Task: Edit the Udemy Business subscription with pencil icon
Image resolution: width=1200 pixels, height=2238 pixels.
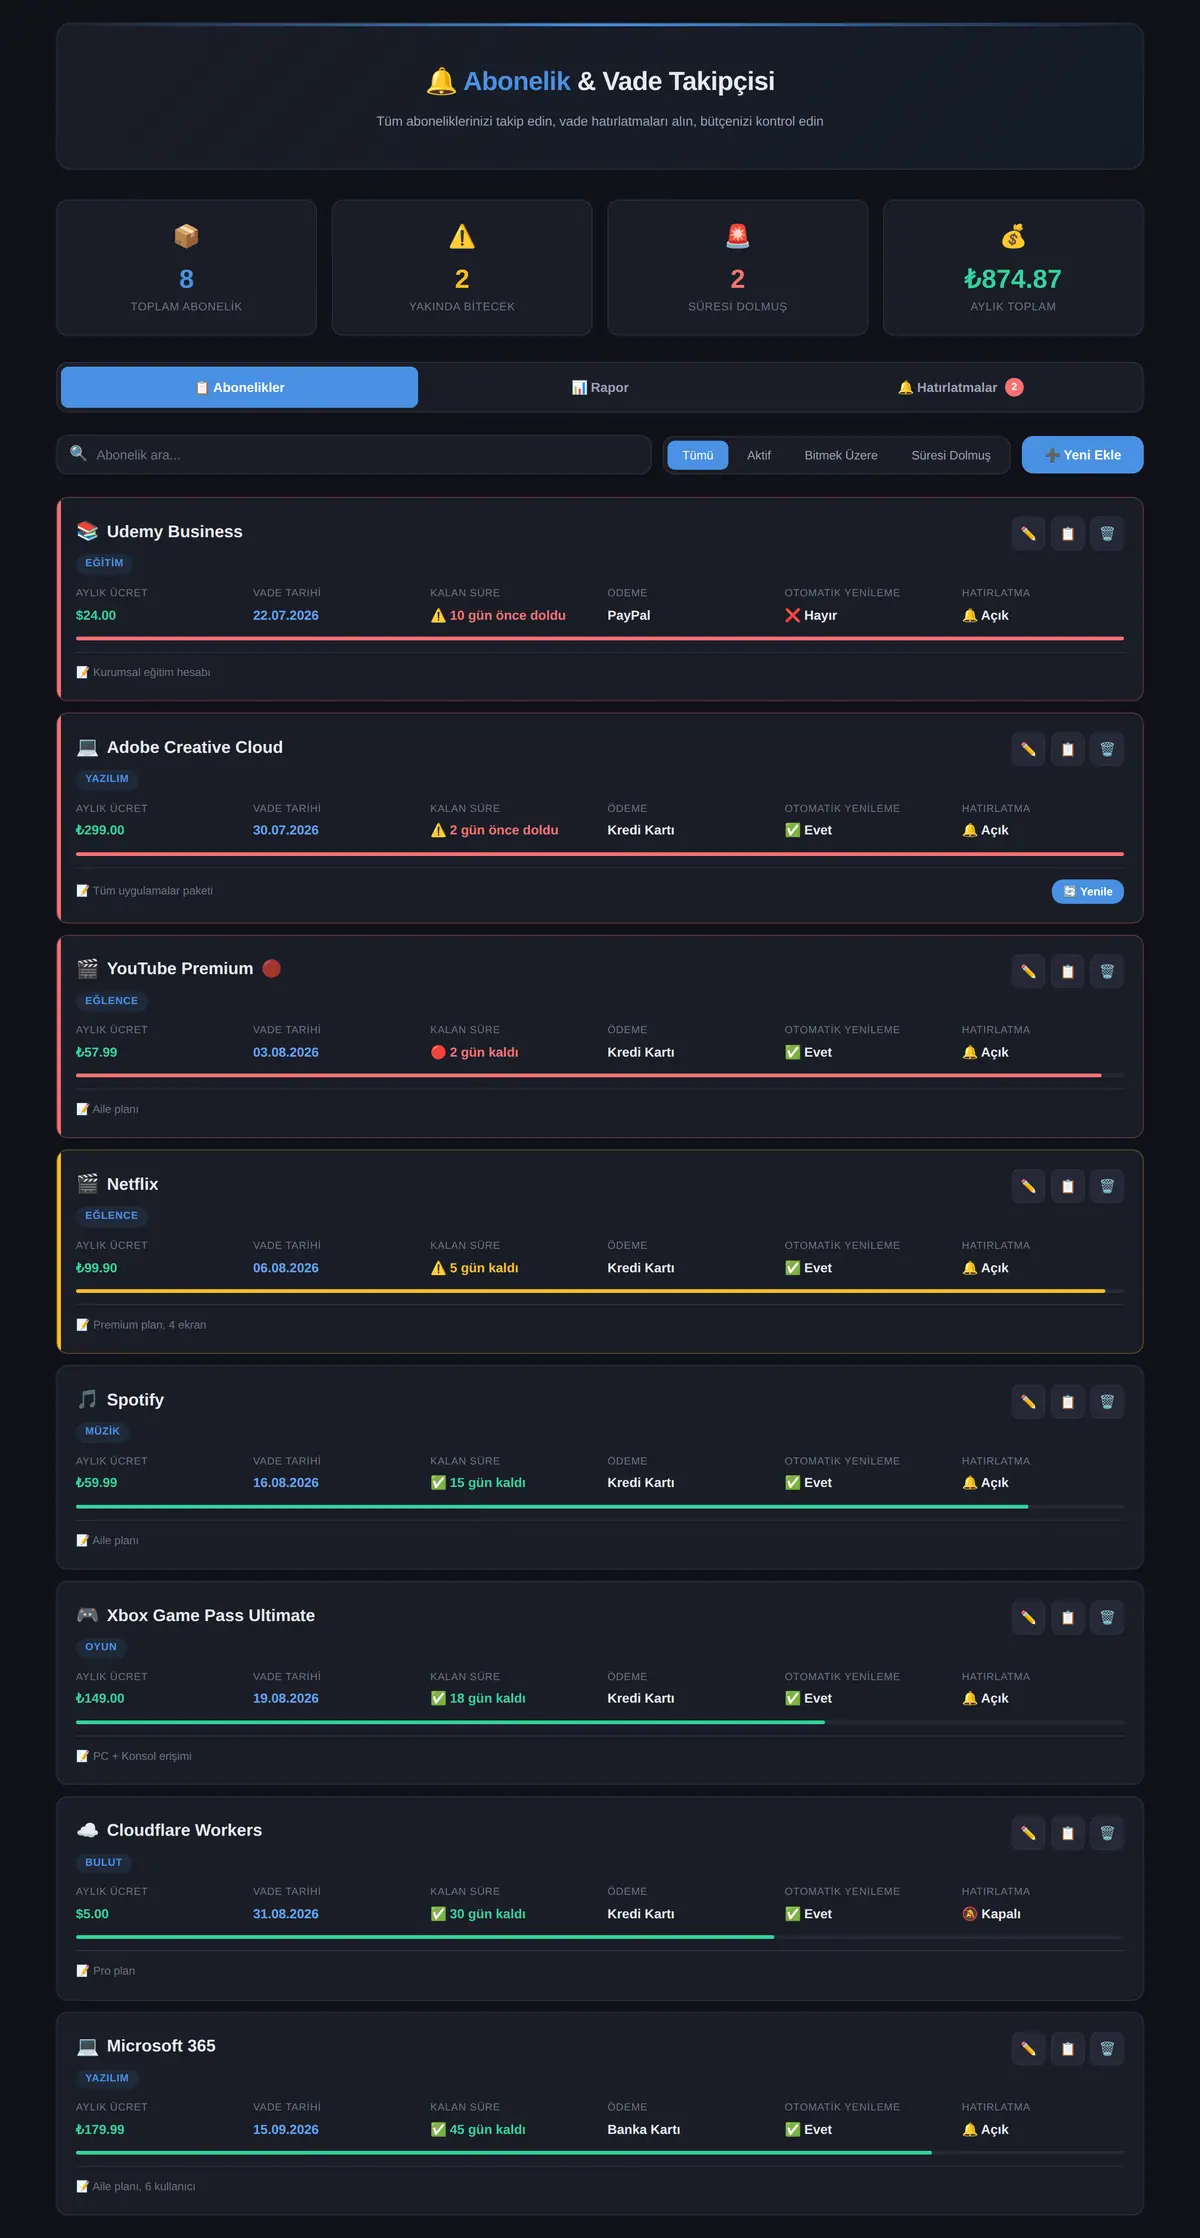Action: click(x=1028, y=534)
